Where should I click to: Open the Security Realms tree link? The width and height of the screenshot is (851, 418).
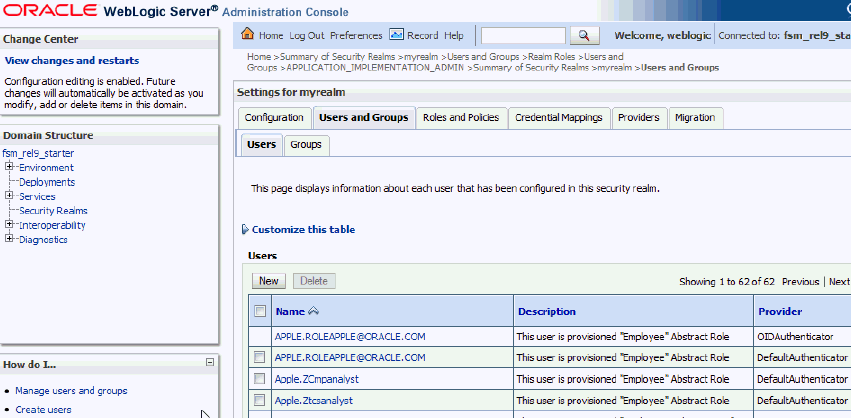click(x=53, y=211)
